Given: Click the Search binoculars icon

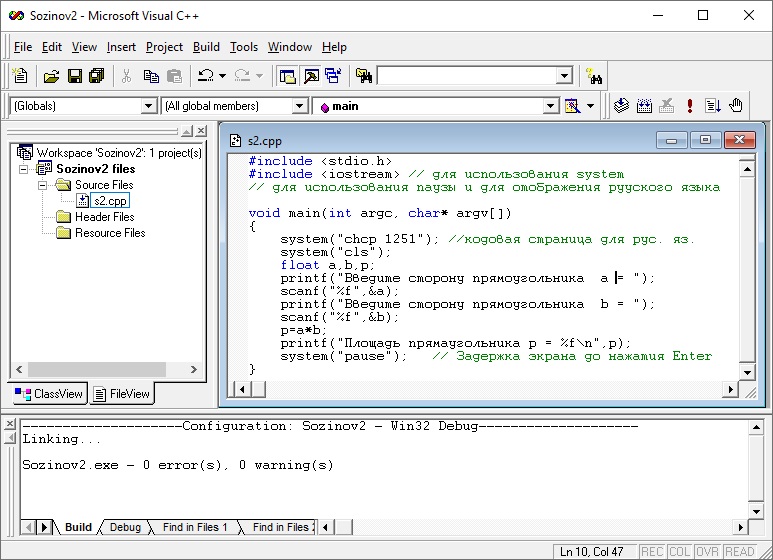Looking at the screenshot, I should 594,76.
